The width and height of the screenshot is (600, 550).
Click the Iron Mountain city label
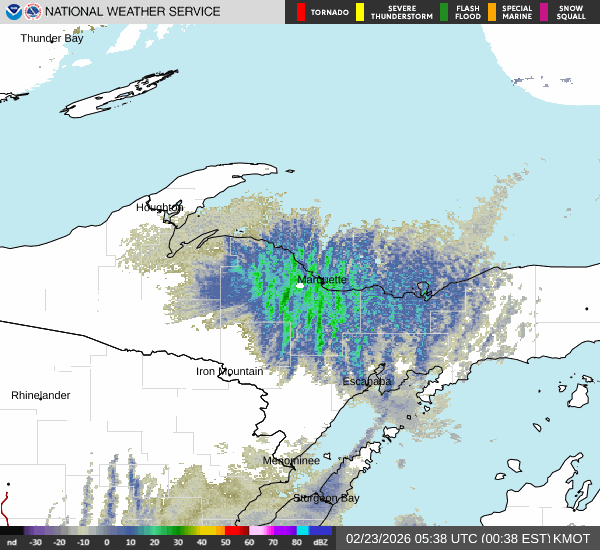229,371
